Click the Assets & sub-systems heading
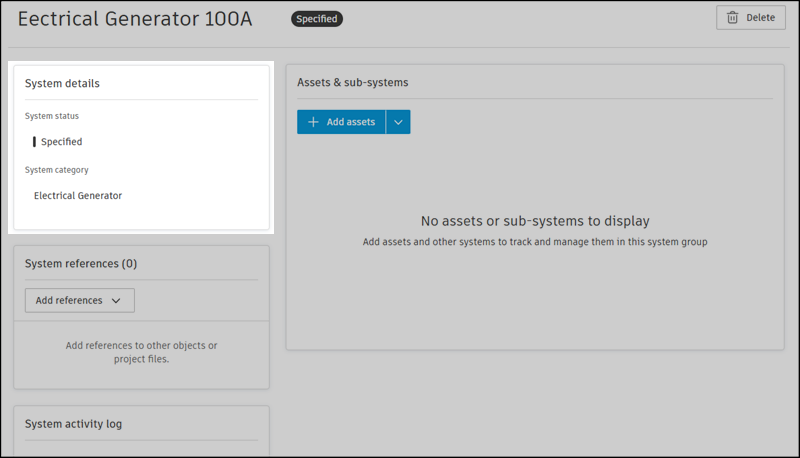Viewport: 800px width, 458px height. tap(353, 82)
